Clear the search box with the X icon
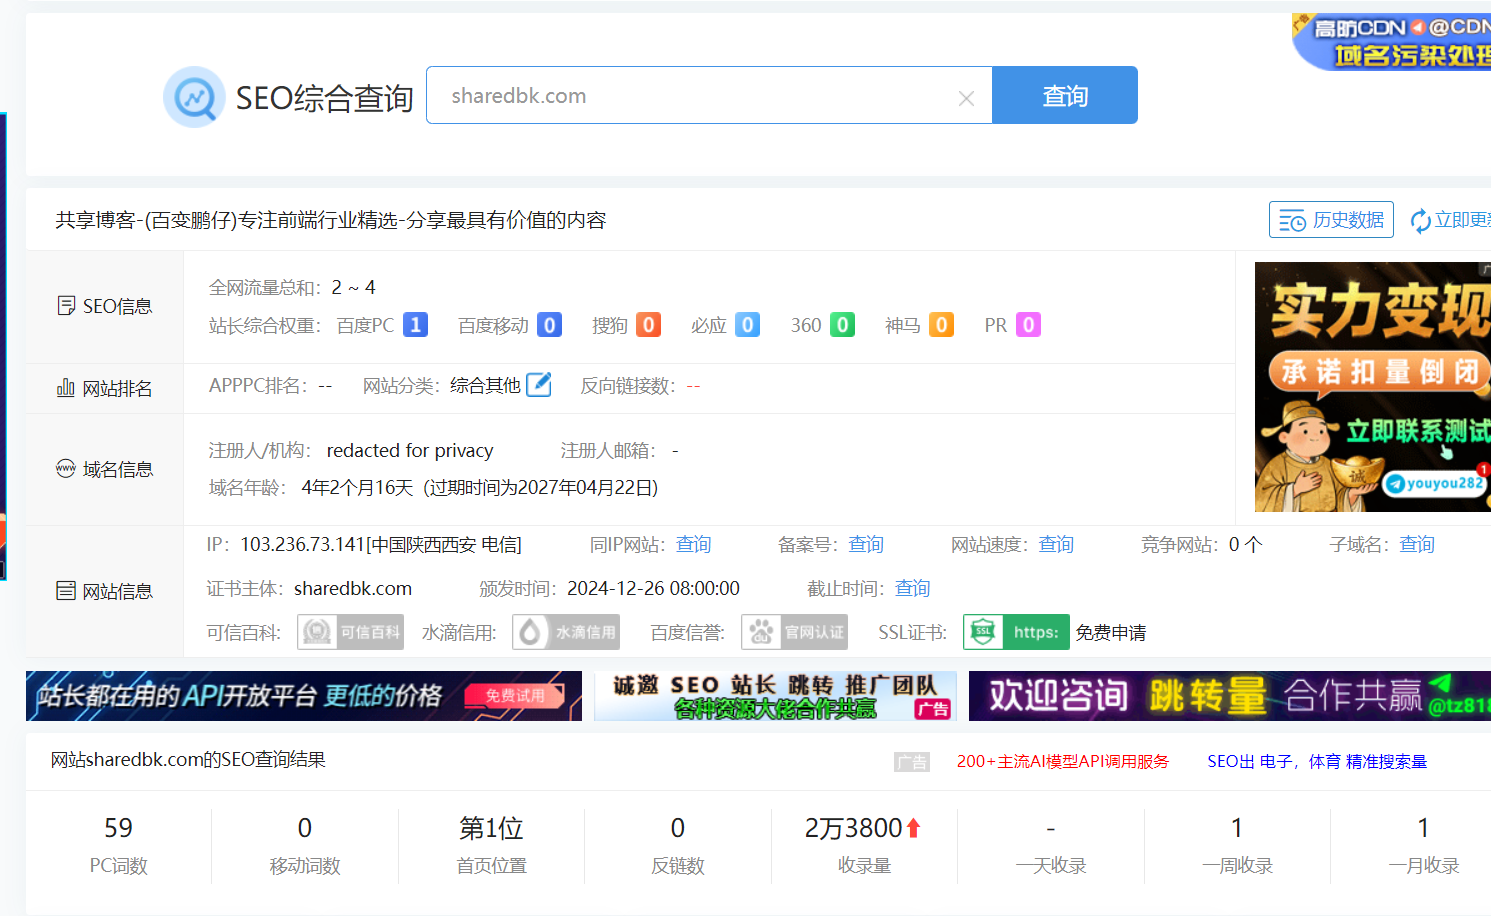Image resolution: width=1491 pixels, height=916 pixels. [966, 98]
